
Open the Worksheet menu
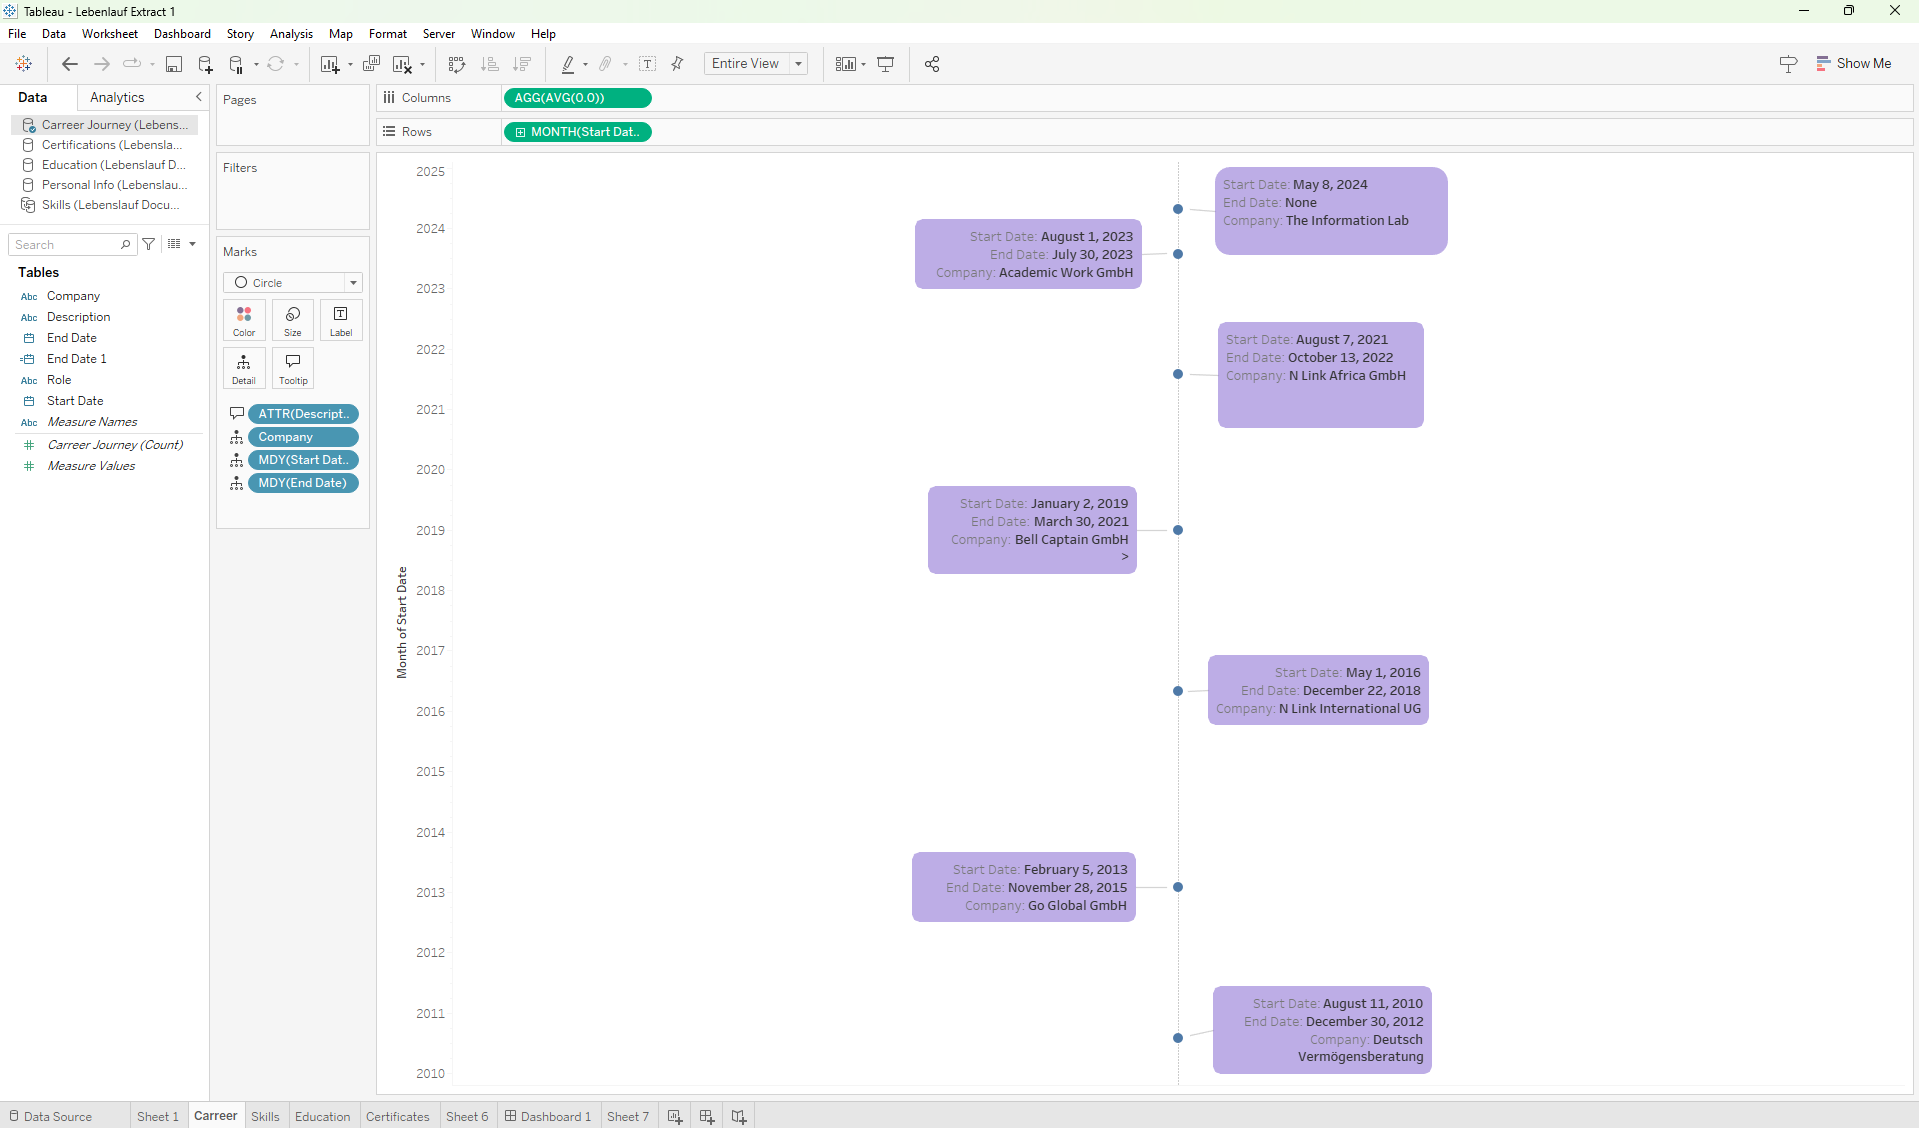click(x=110, y=34)
